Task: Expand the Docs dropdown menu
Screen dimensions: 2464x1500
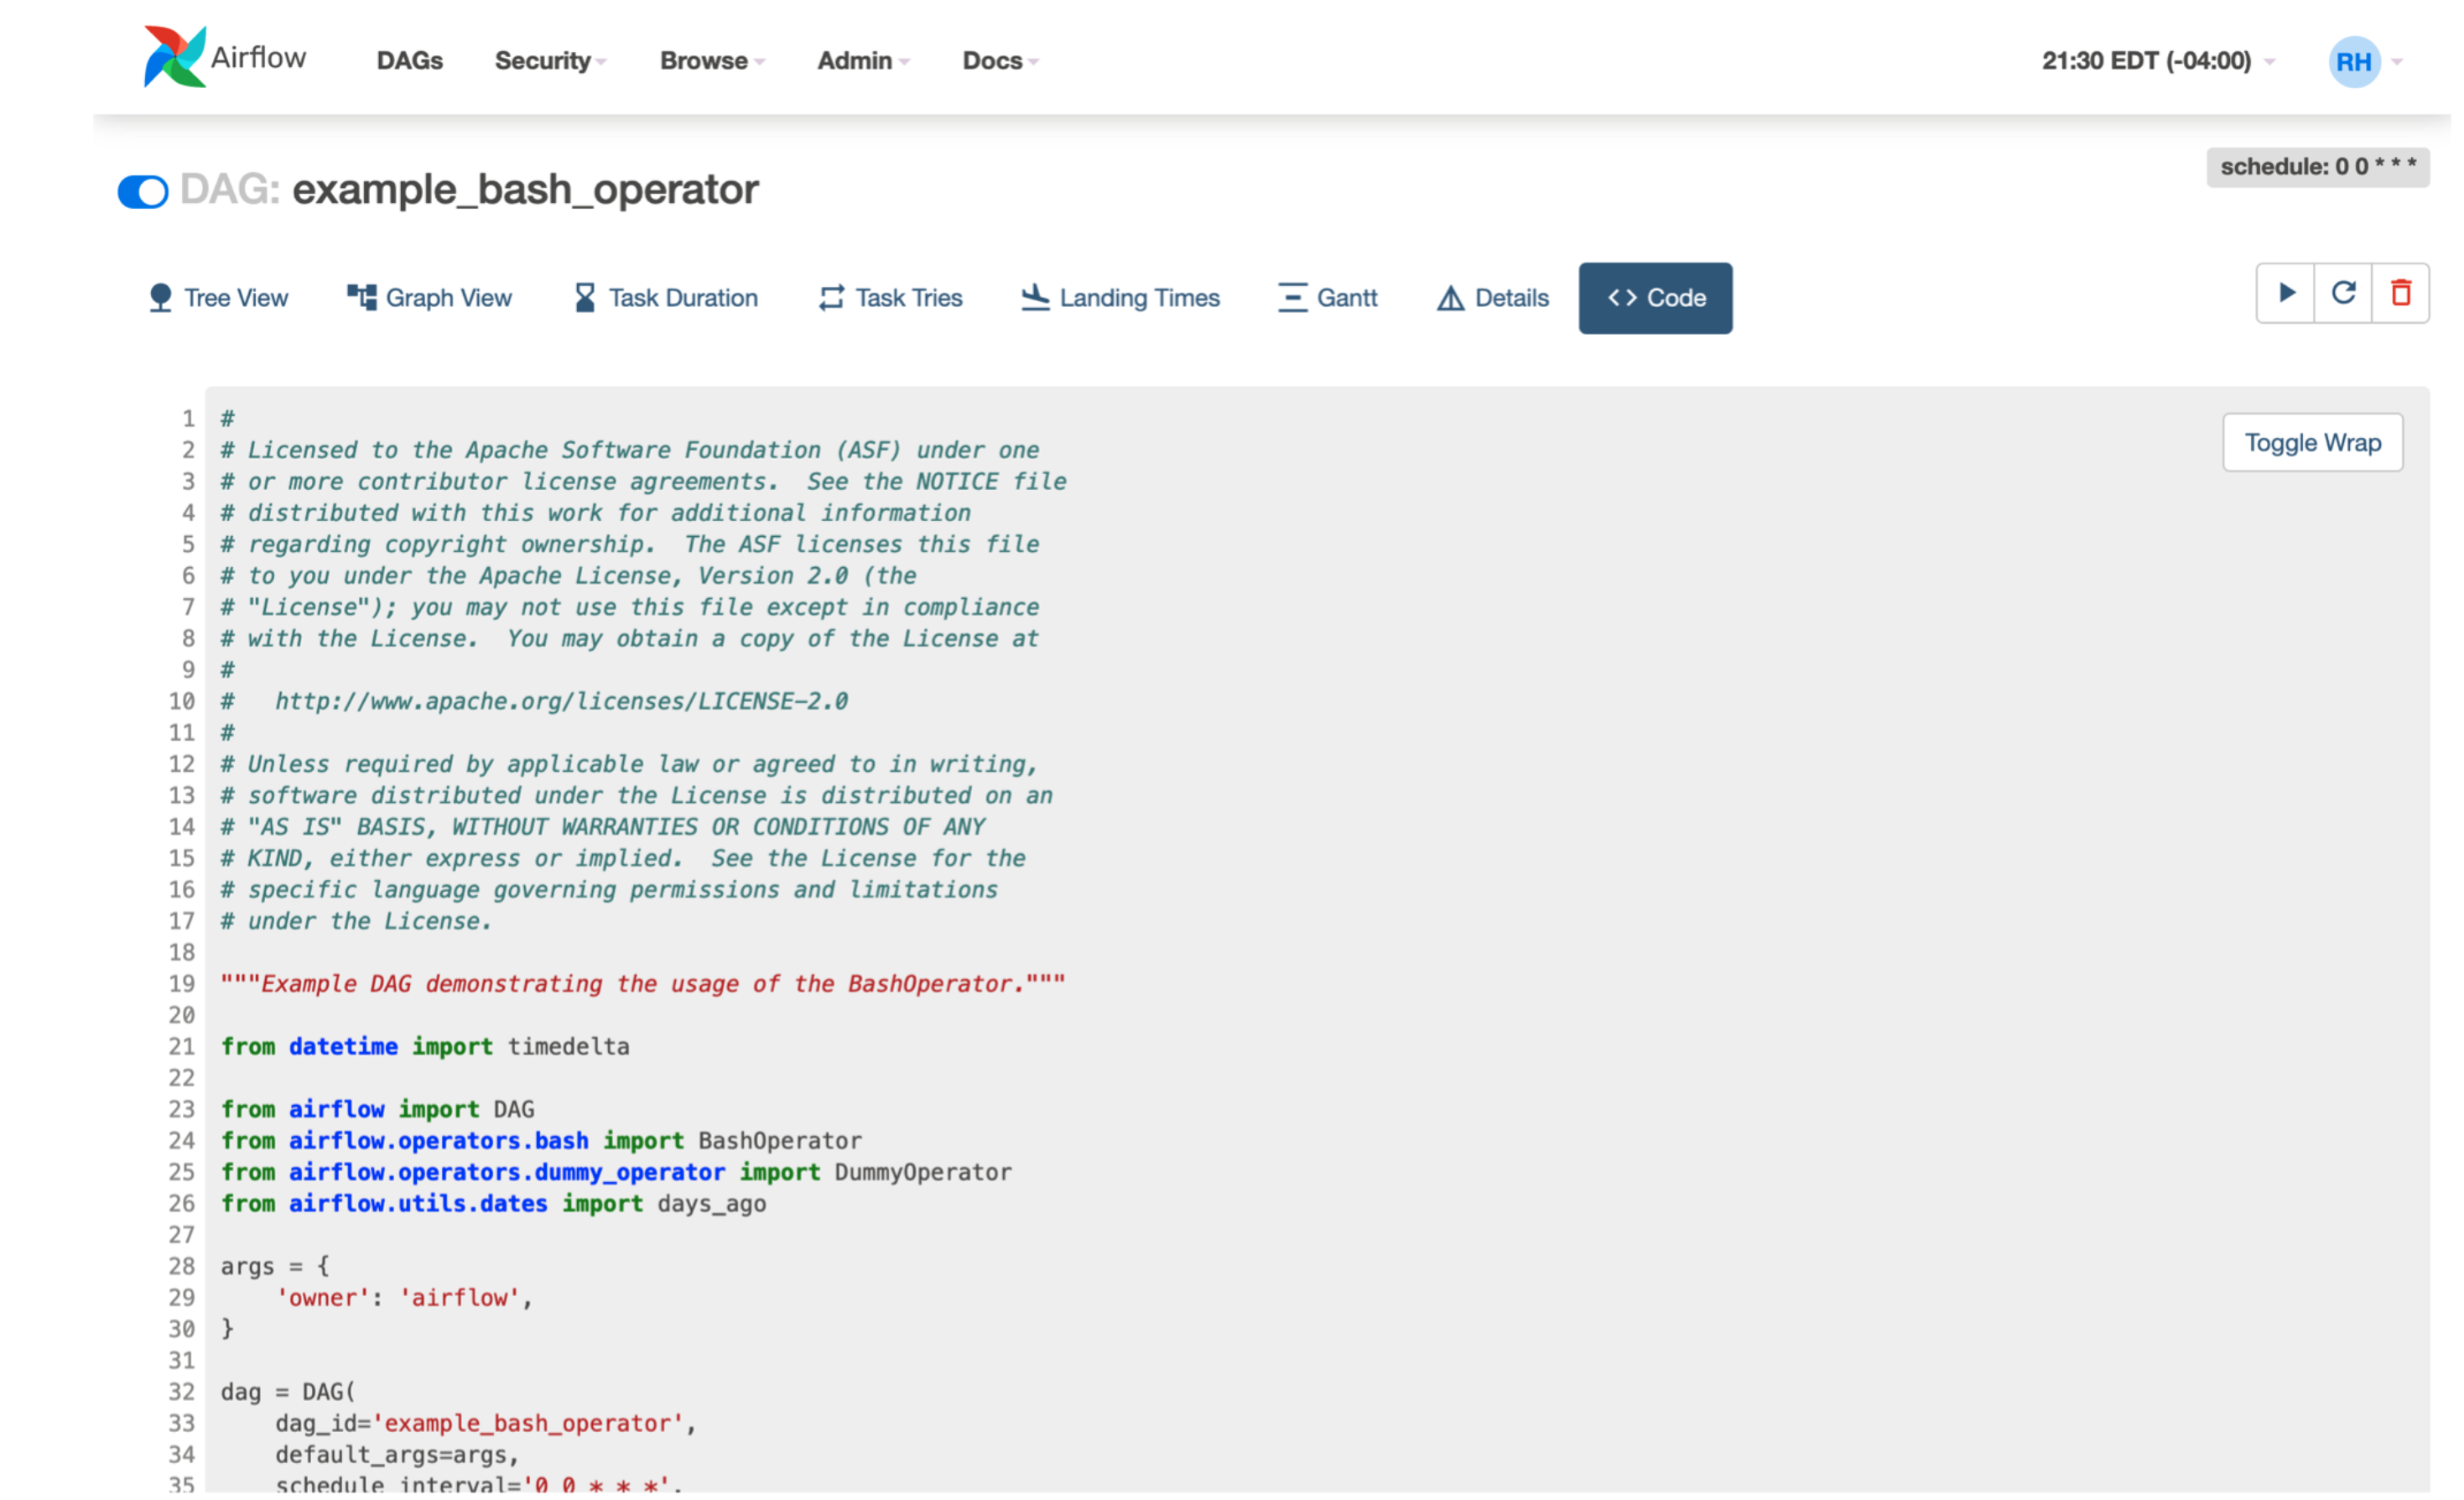Action: click(1000, 61)
